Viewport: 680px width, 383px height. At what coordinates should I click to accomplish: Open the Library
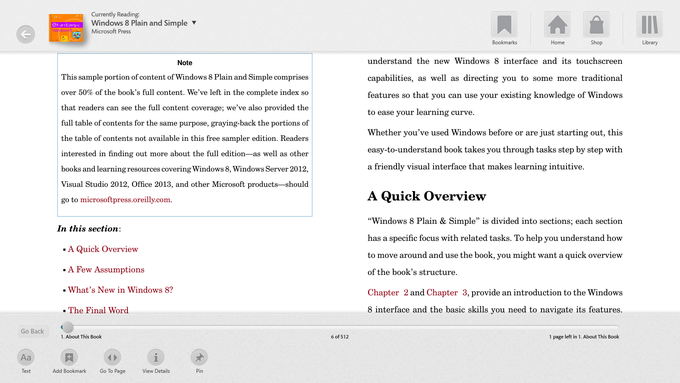650,28
